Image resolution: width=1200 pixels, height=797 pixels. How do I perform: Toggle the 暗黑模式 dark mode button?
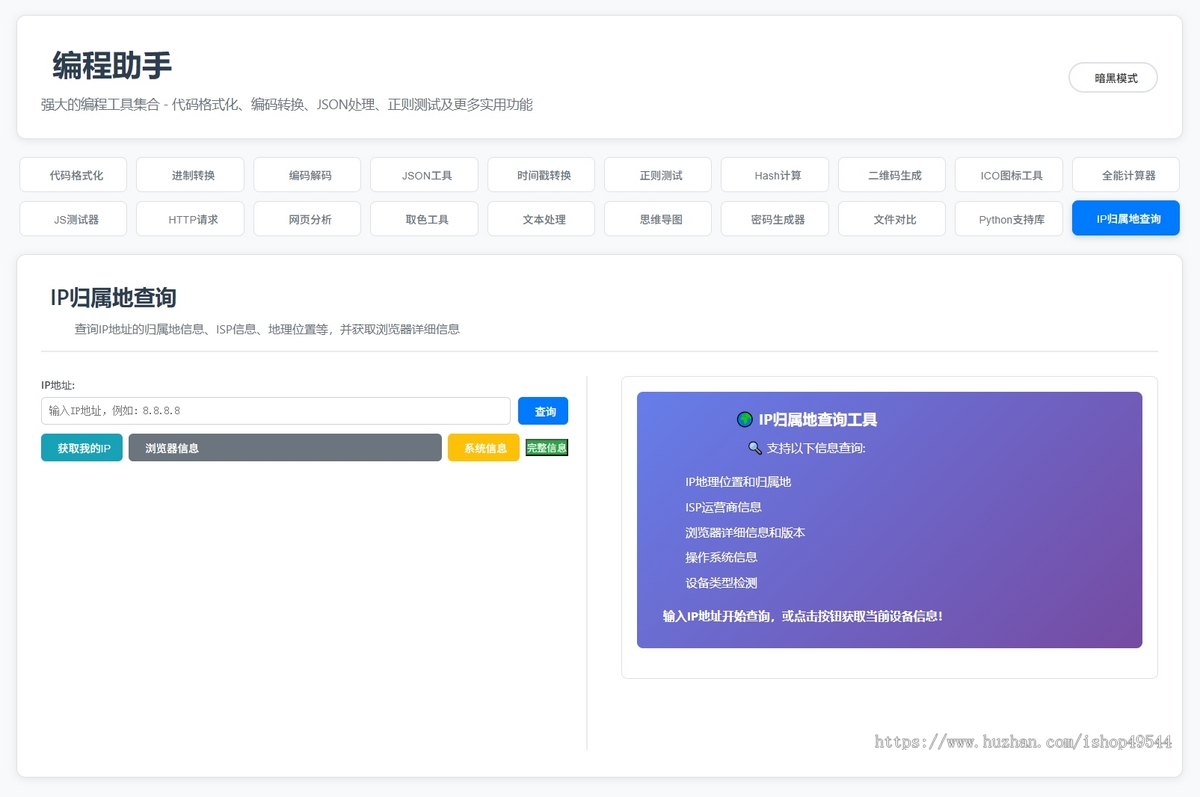(x=1113, y=78)
